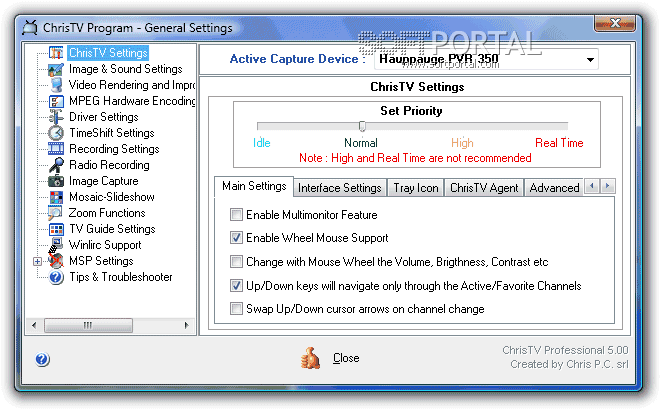
Task: Expand the MSP Settings tree node
Action: pyautogui.click(x=38, y=261)
